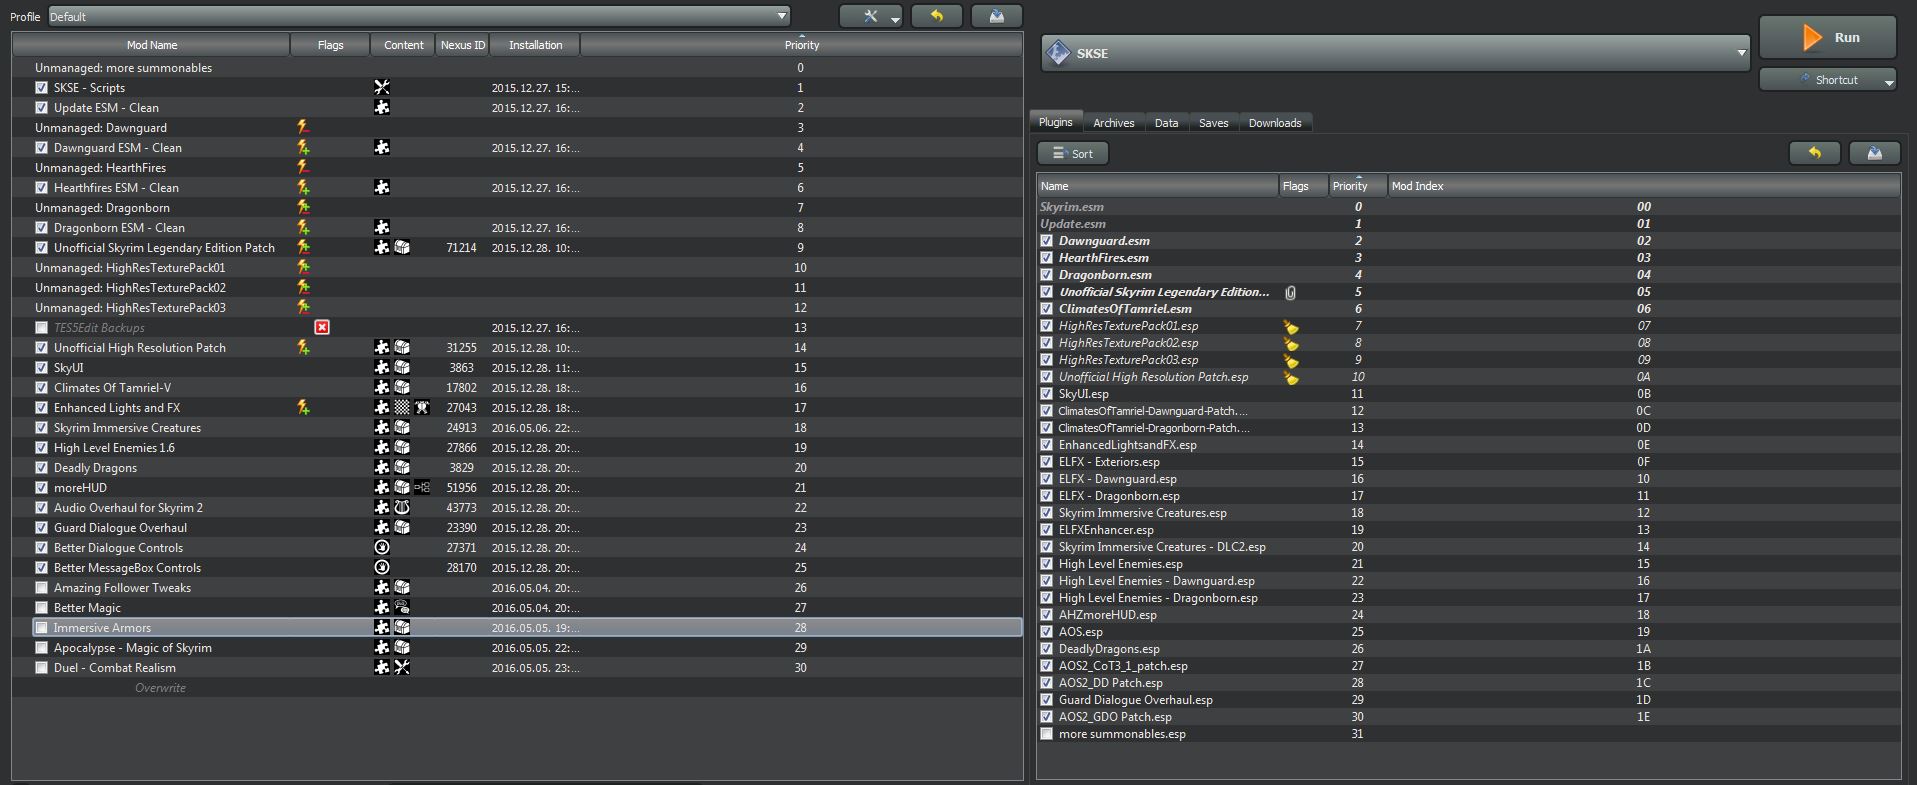
Task: Click Nexus ID 71214 cell
Action: coord(461,247)
